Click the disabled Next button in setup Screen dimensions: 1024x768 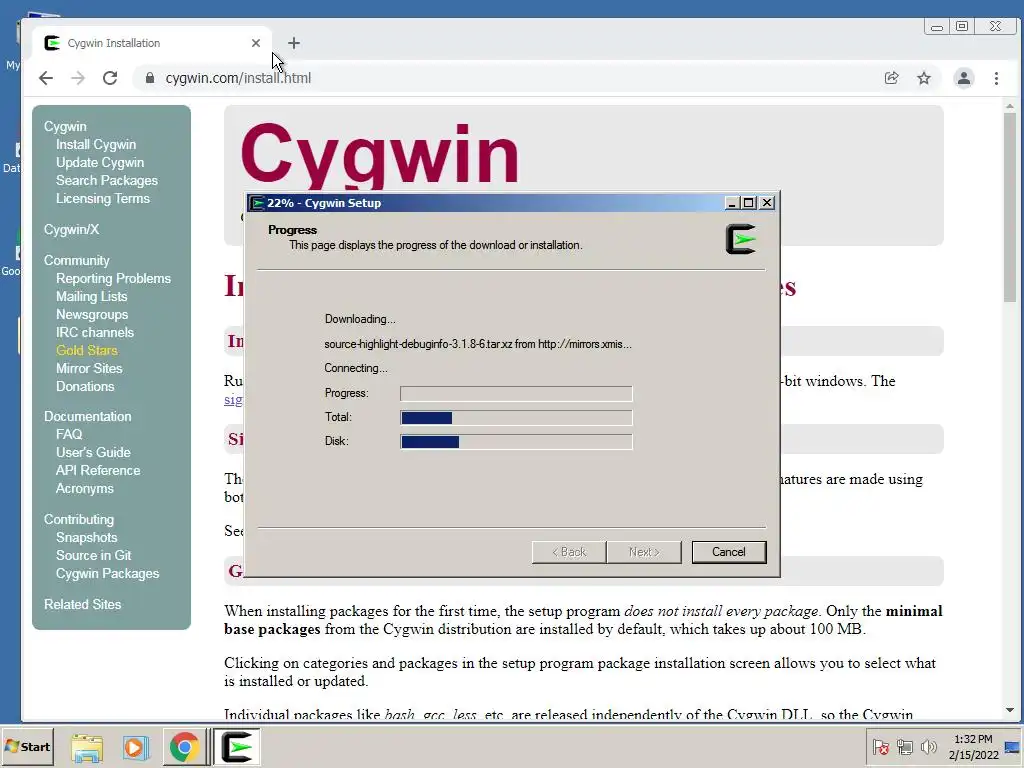644,552
